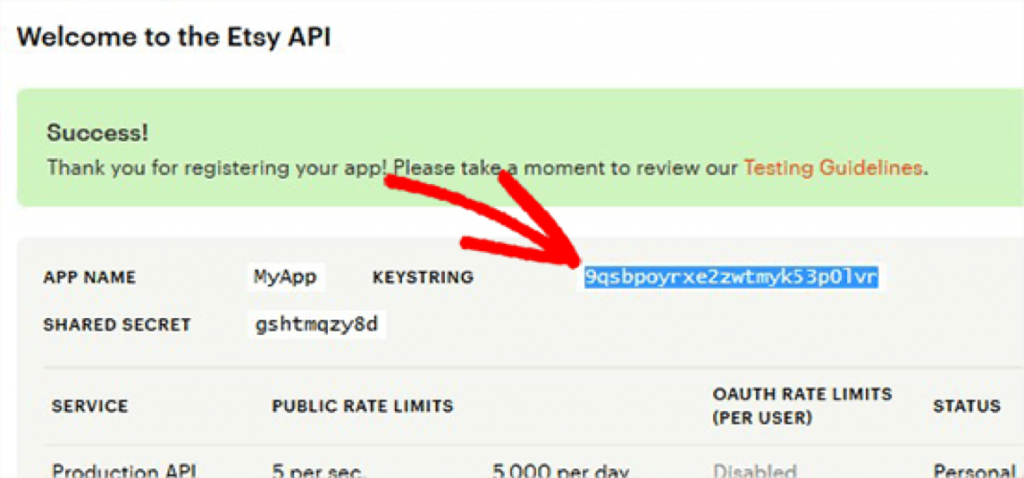1024x478 pixels.
Task: Click the KEYSTRING label
Action: point(423,278)
